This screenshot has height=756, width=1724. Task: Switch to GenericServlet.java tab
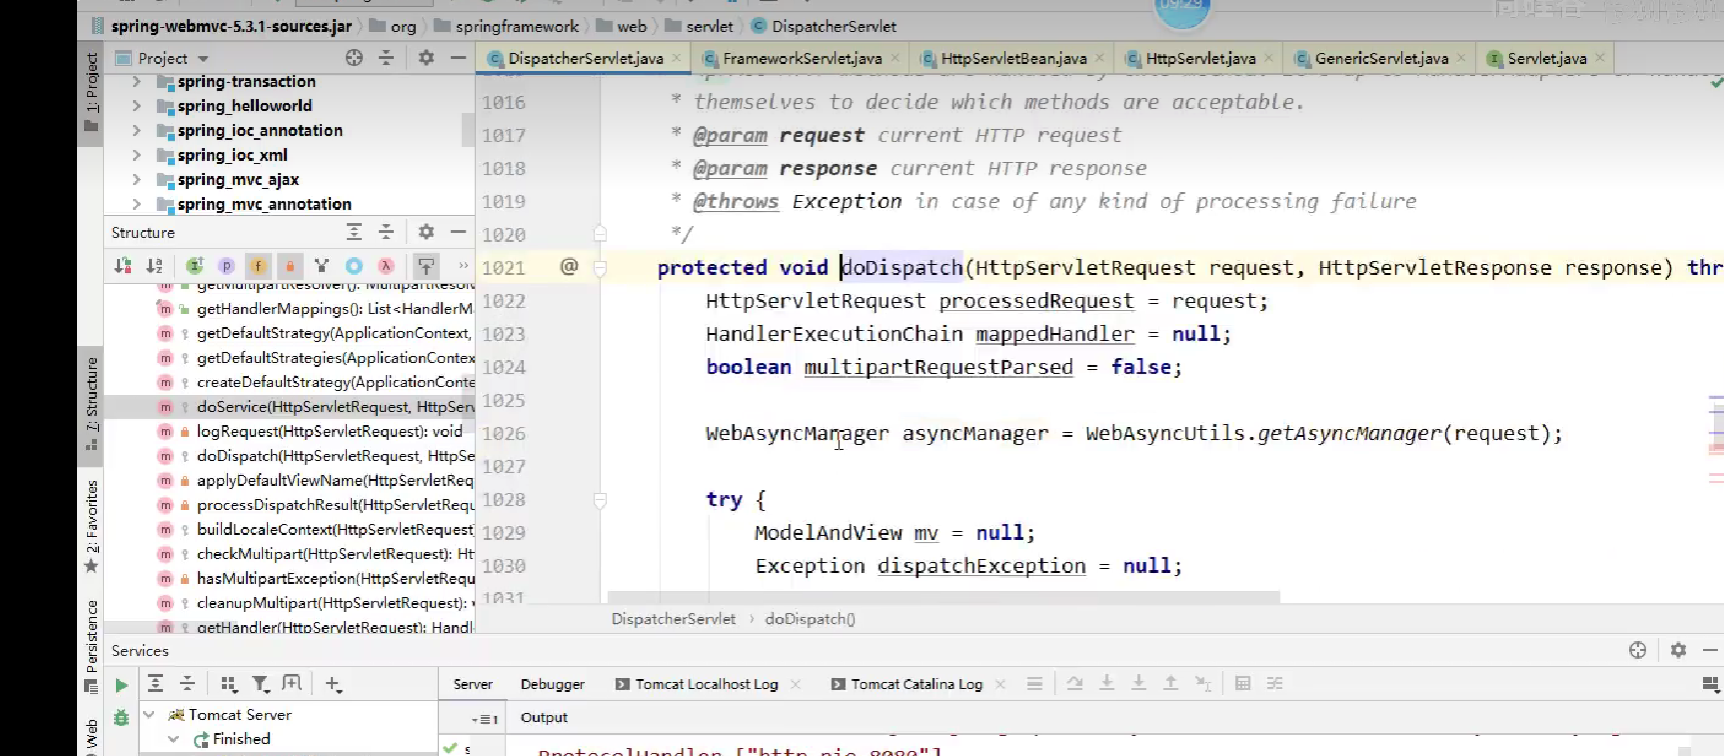(x=1380, y=59)
